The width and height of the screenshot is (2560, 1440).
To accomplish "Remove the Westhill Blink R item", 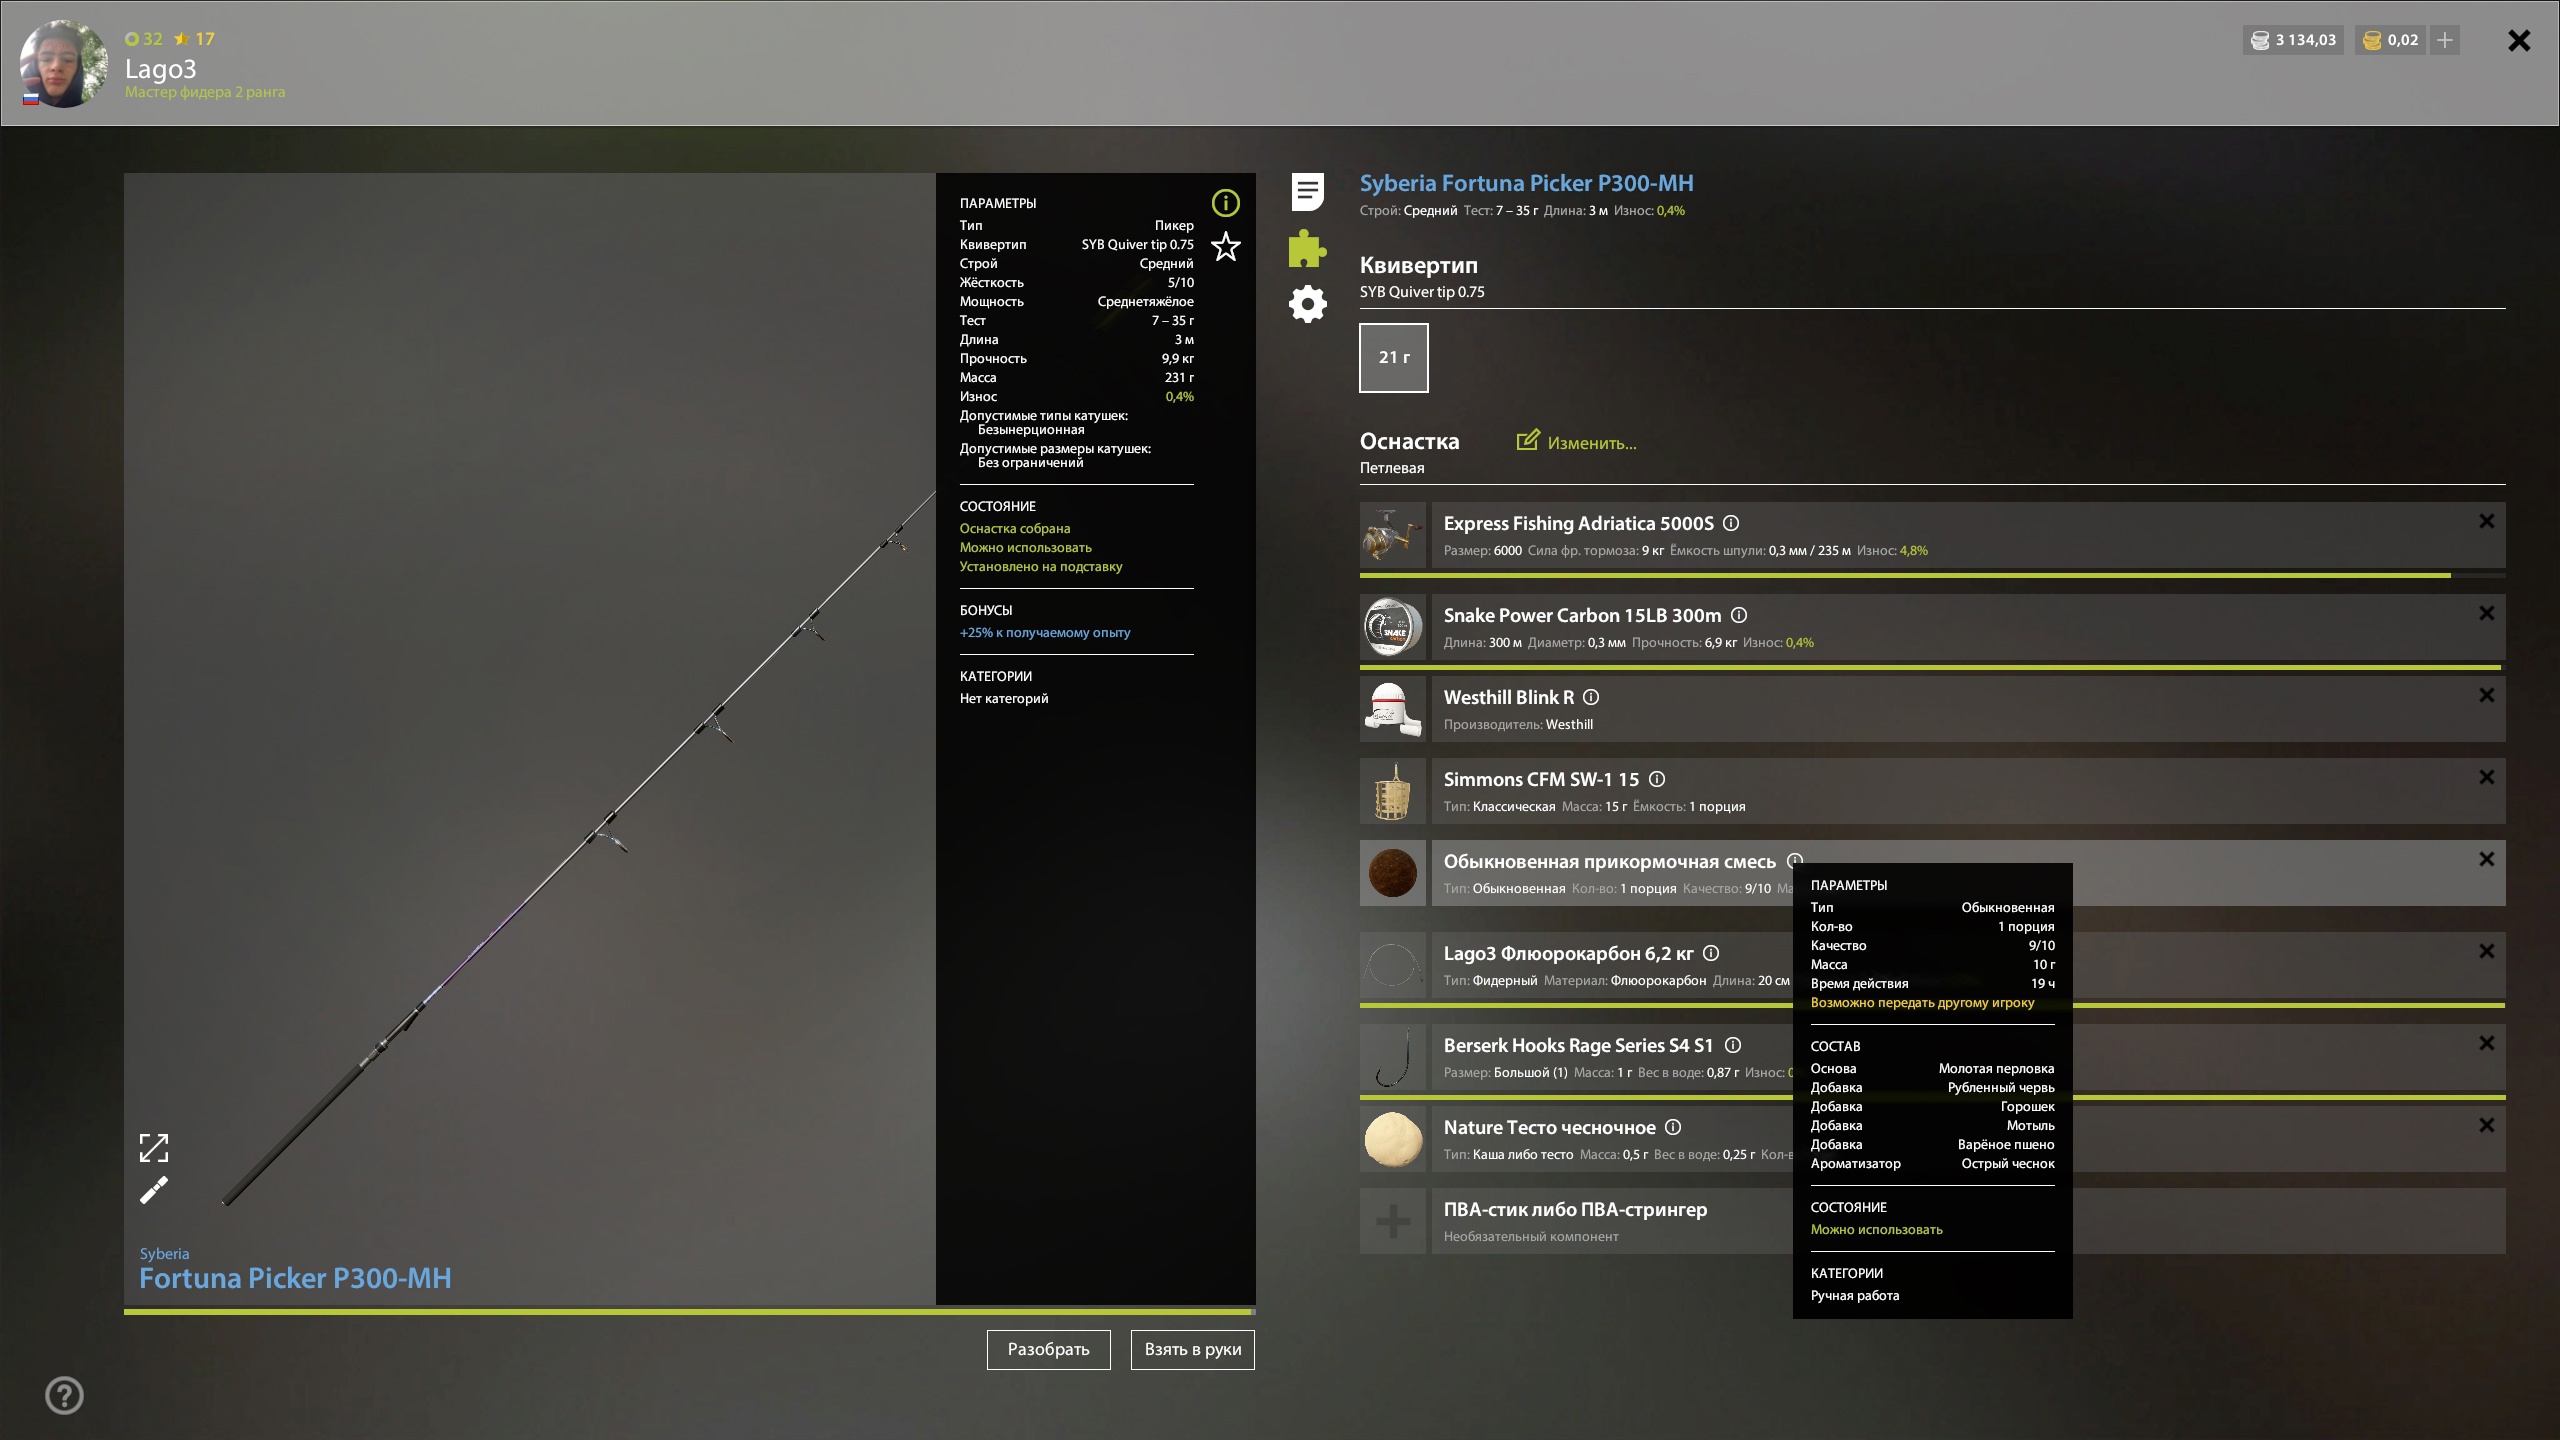I will coord(2486,695).
